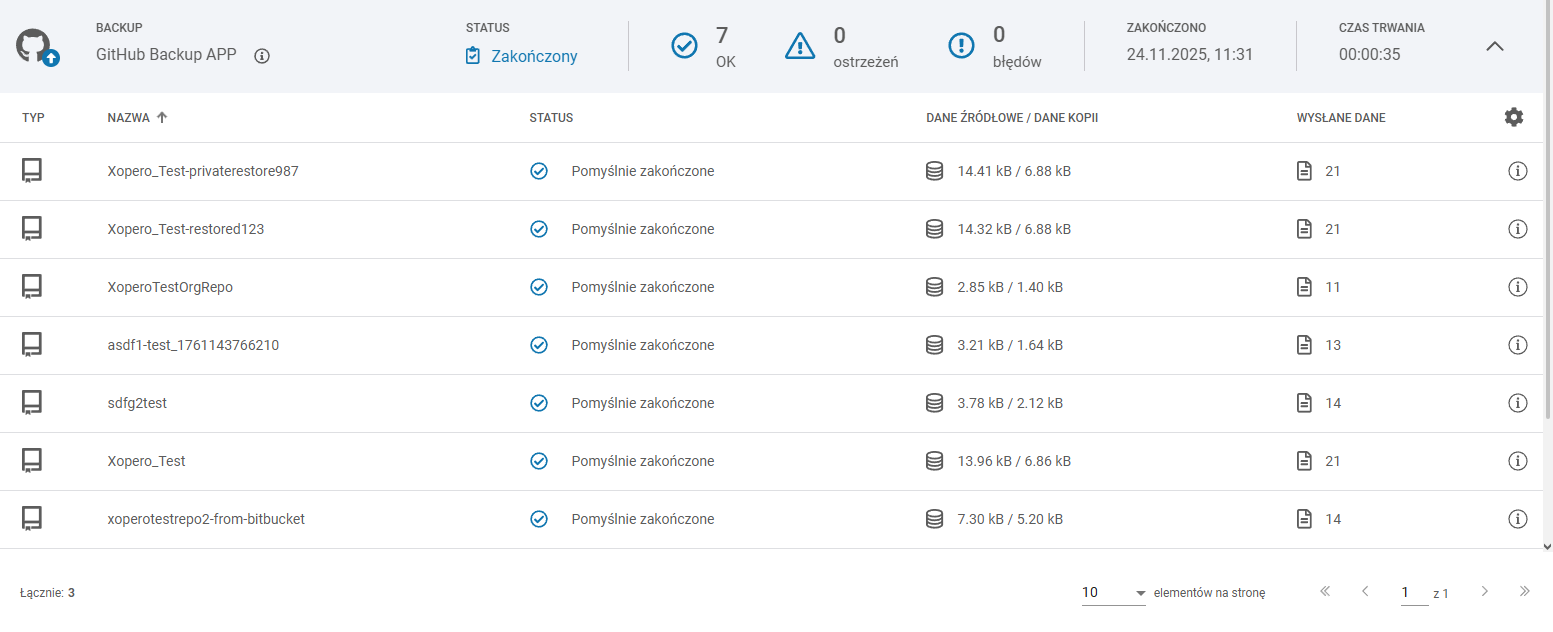Image resolution: width=1553 pixels, height=632 pixels.
Task: Click sent data file icon for Xopero_Test
Action: pyautogui.click(x=1304, y=461)
